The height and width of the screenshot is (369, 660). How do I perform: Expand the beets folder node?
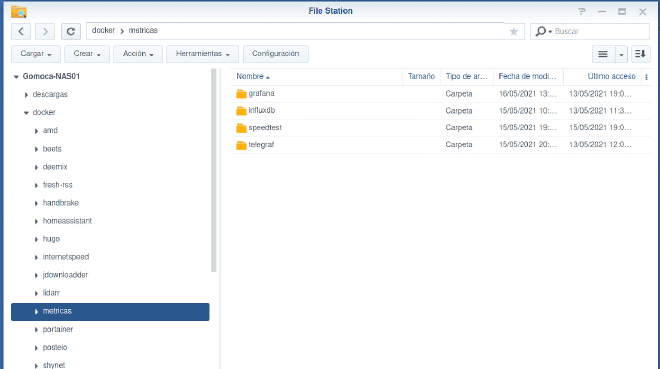point(36,149)
